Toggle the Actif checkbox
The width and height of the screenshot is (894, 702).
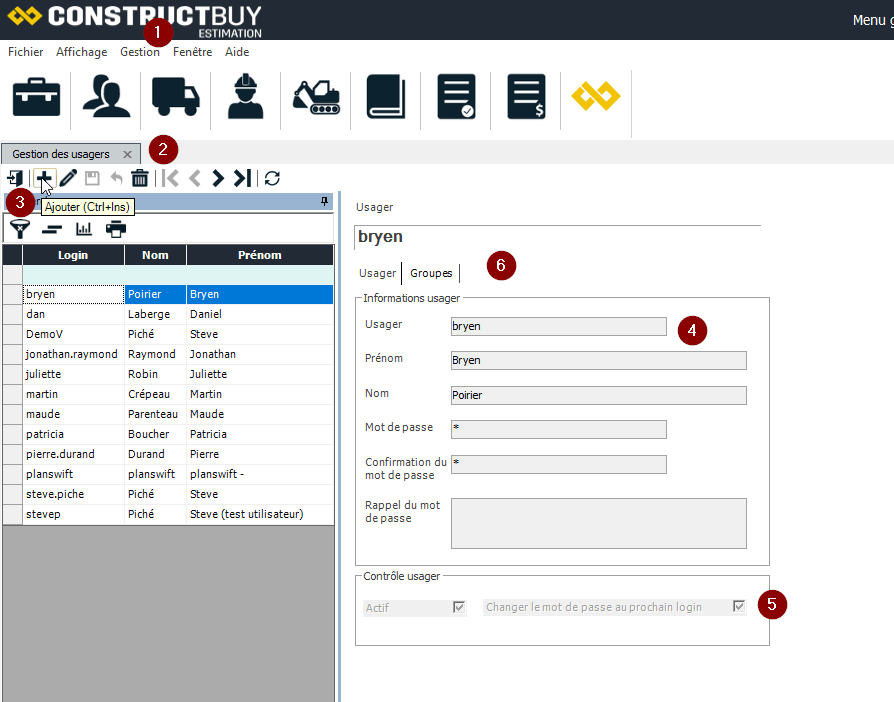click(459, 607)
